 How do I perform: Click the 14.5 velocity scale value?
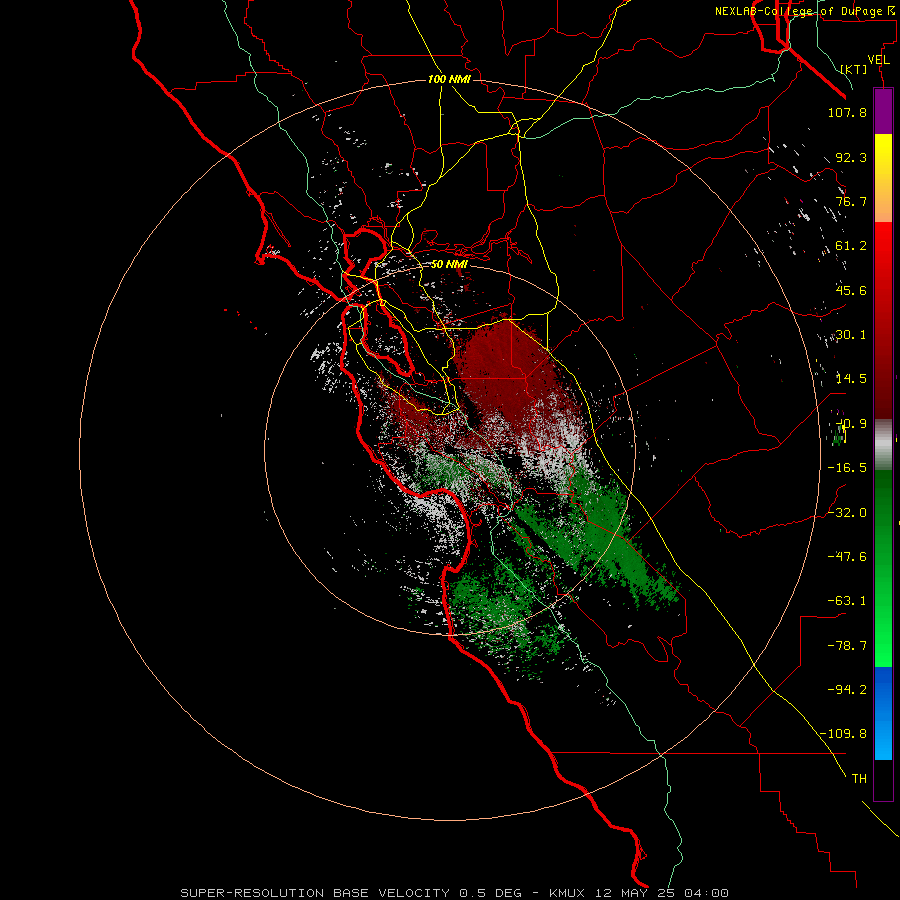[851, 379]
